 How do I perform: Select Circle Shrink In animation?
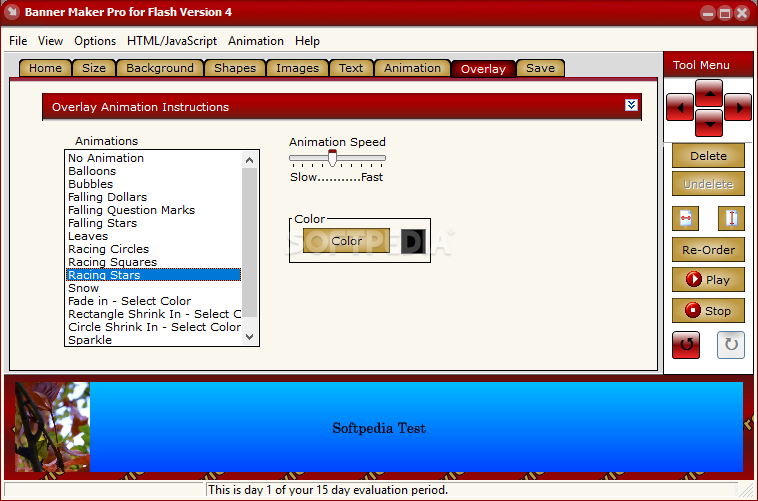point(153,327)
